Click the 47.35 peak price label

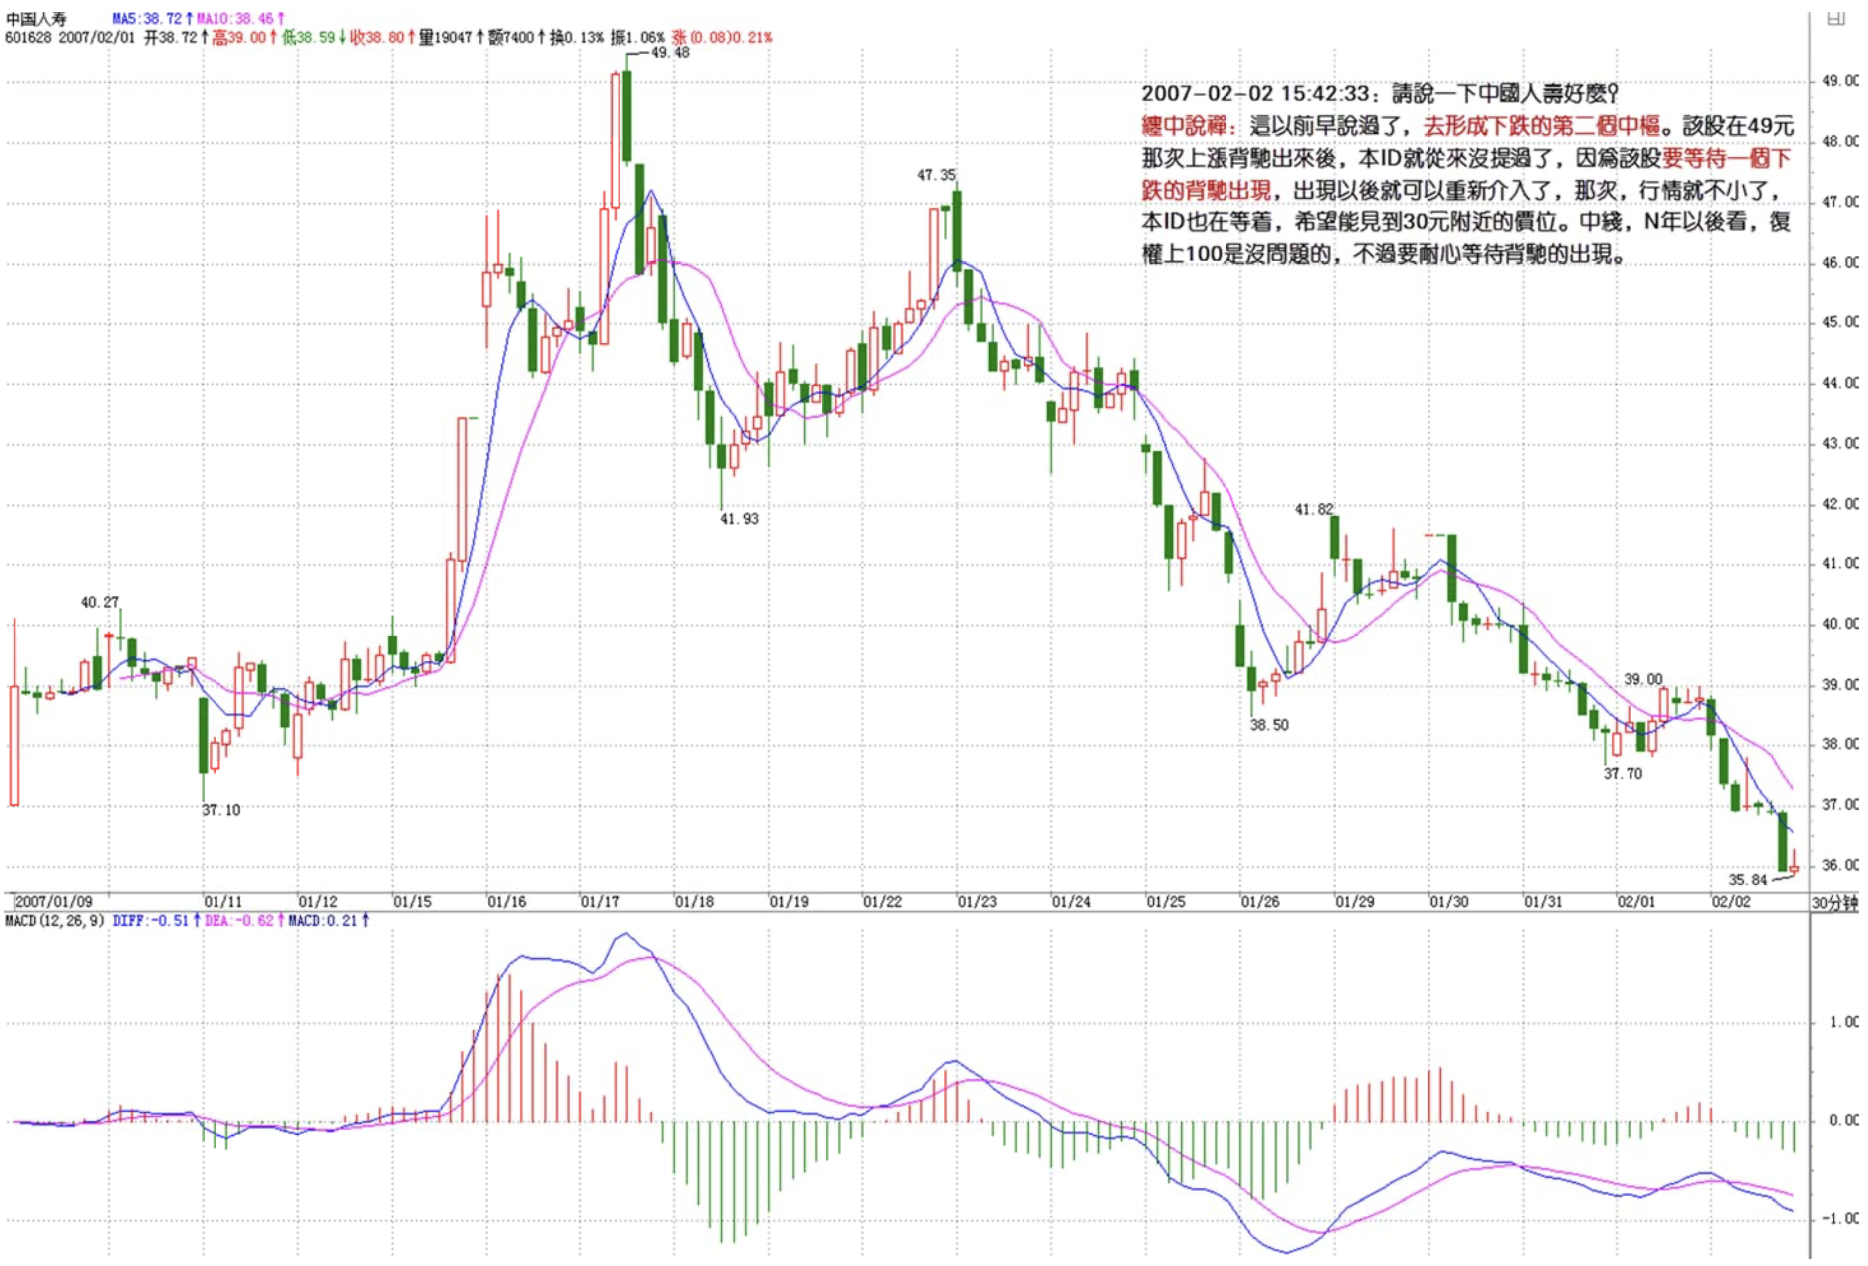pyautogui.click(x=936, y=175)
